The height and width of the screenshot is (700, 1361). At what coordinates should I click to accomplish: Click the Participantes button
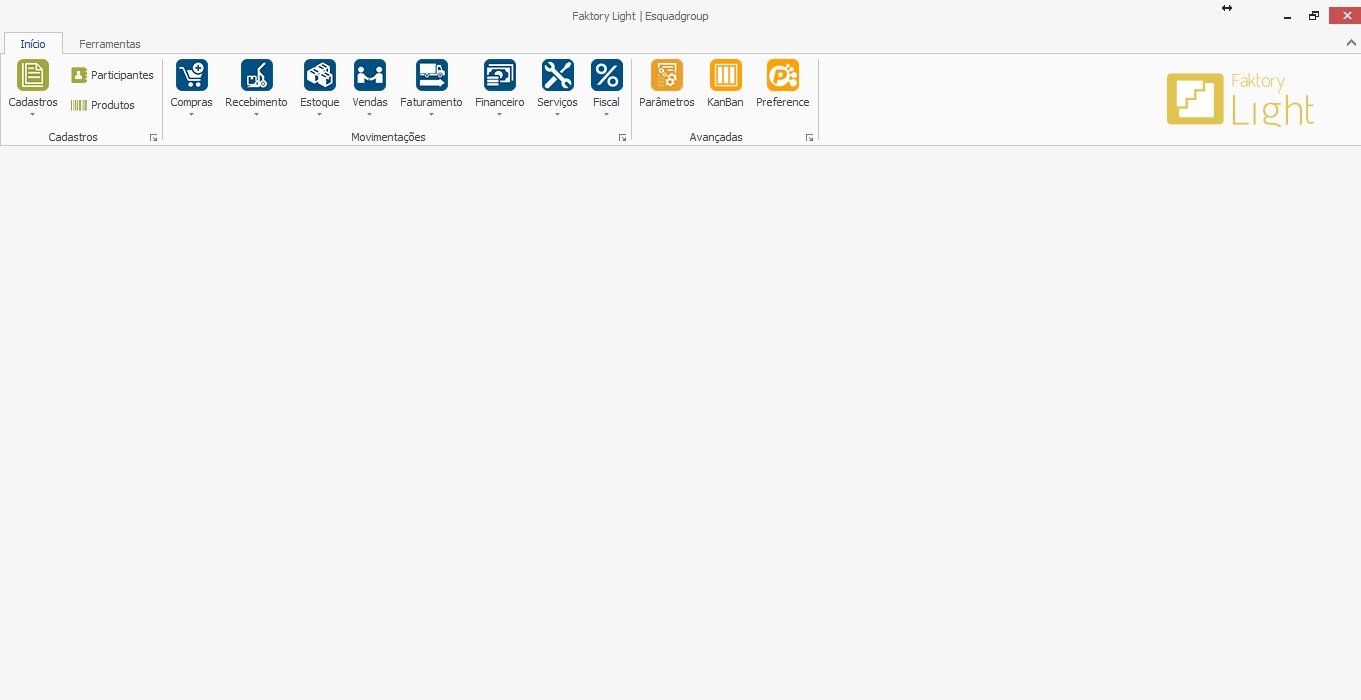112,75
